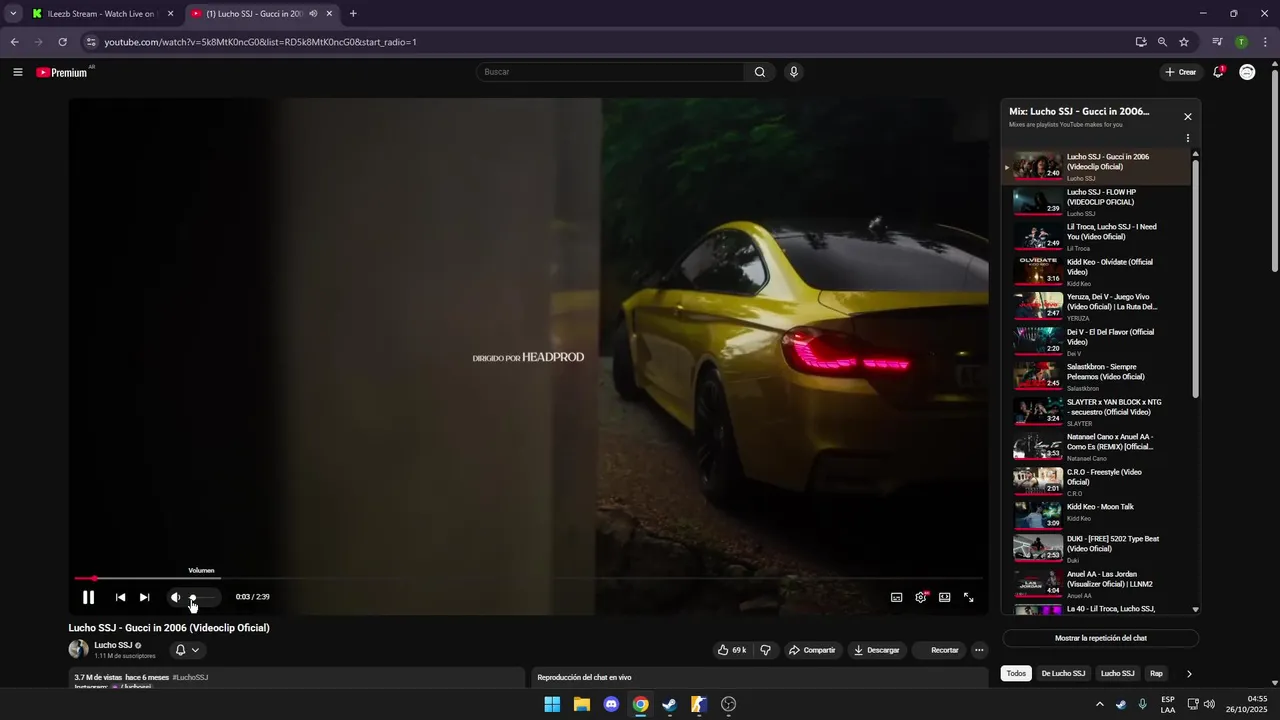1280x720 pixels.
Task: Go back in browser history
Action: (x=14, y=42)
